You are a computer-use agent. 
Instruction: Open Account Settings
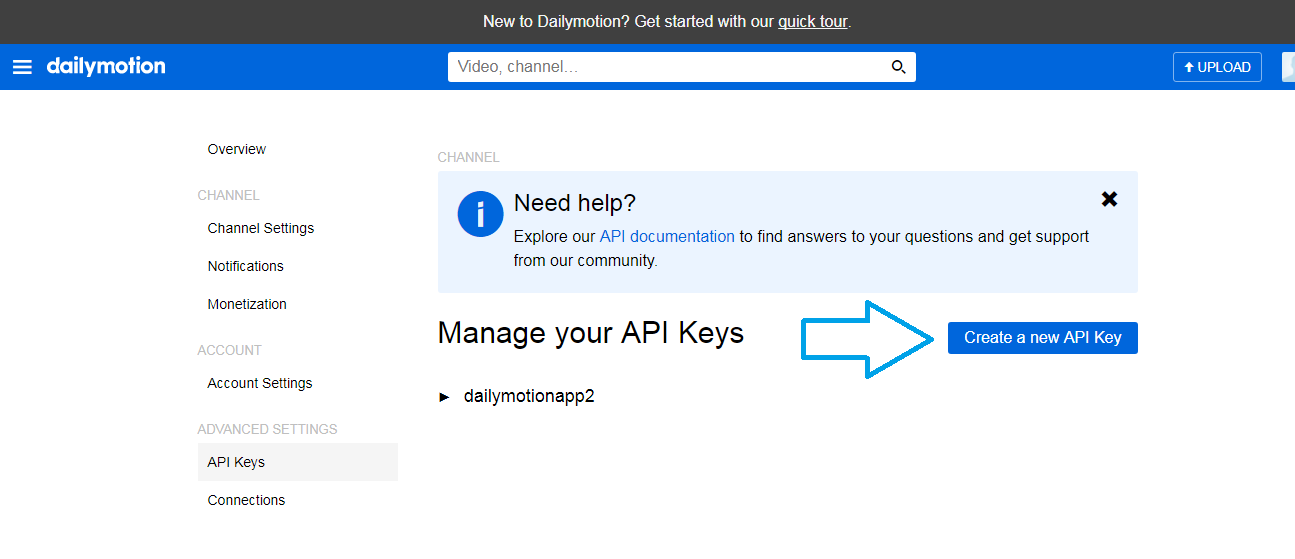point(260,383)
